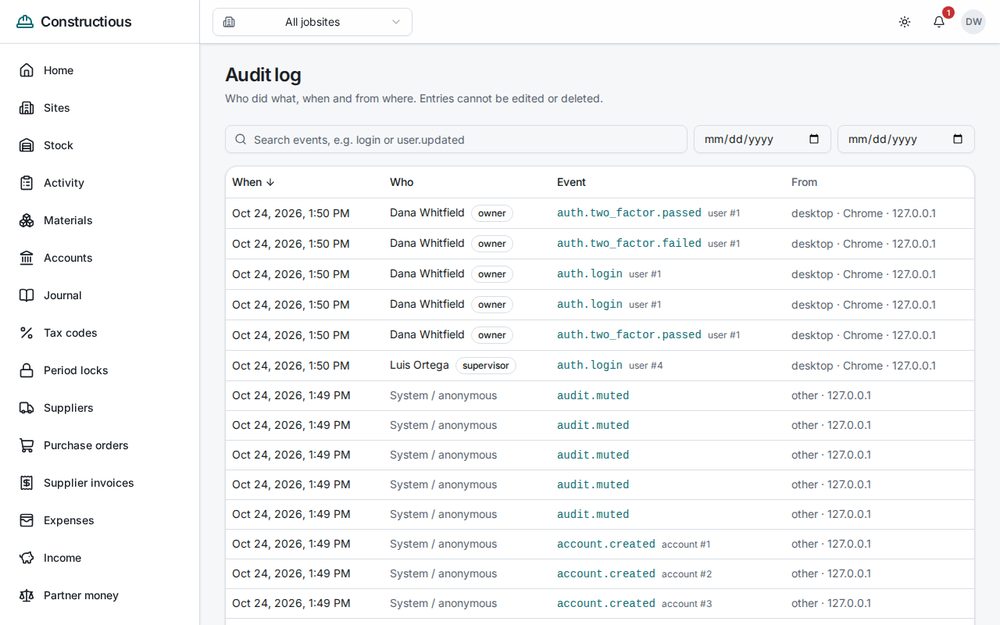Toggle light/dark theme sun icon
The image size is (1000, 625).
(904, 22)
